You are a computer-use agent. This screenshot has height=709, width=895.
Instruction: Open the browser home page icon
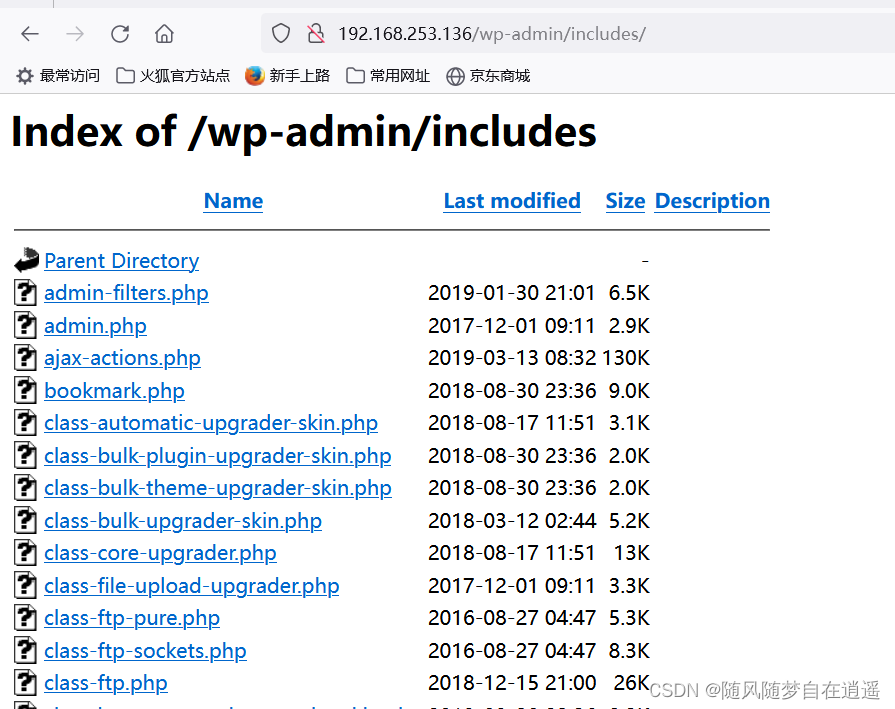[x=164, y=34]
